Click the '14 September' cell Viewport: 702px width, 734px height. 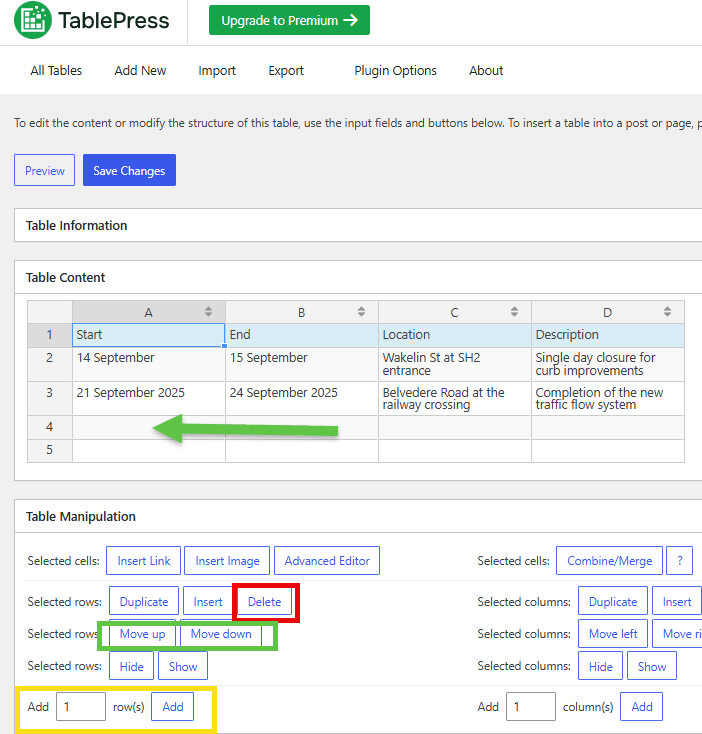pos(148,364)
